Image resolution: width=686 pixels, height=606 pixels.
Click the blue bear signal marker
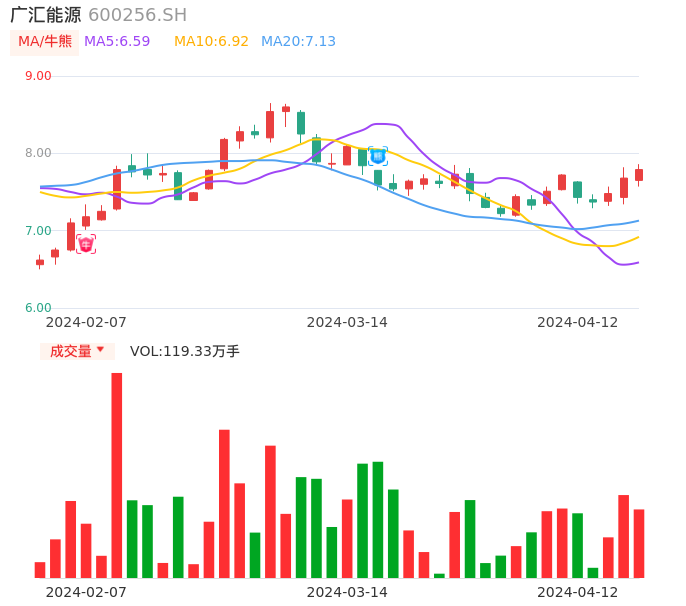point(378,155)
